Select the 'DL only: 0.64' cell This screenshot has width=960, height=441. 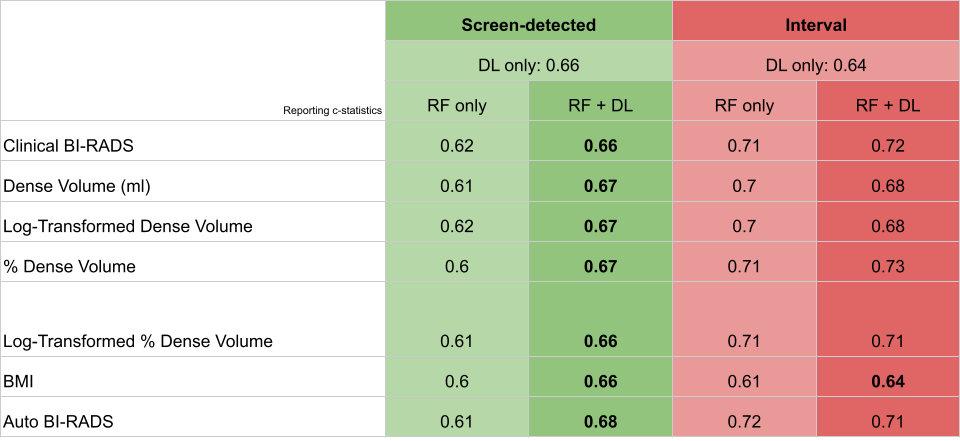coord(815,66)
